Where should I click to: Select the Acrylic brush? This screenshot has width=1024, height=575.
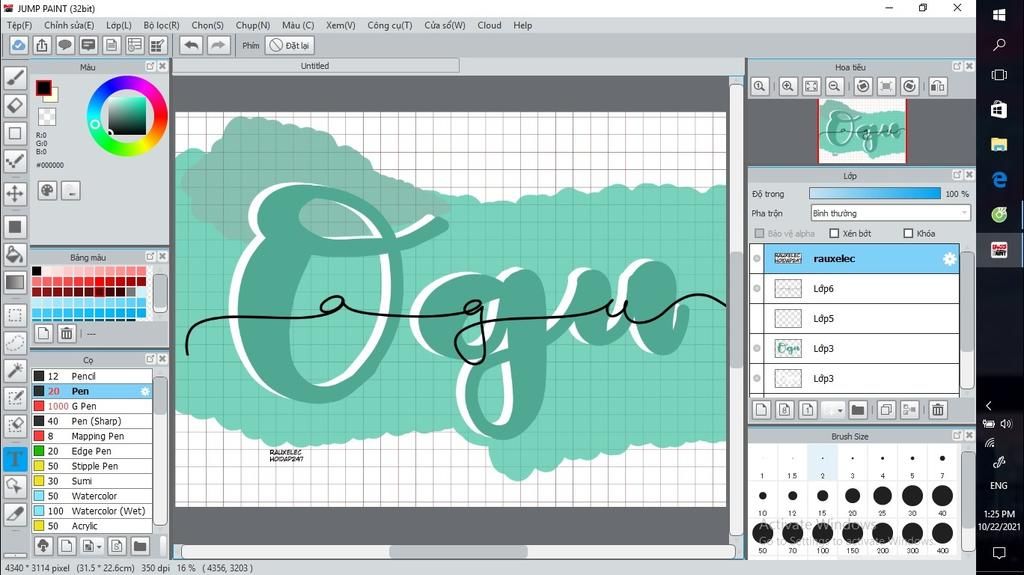pos(91,525)
